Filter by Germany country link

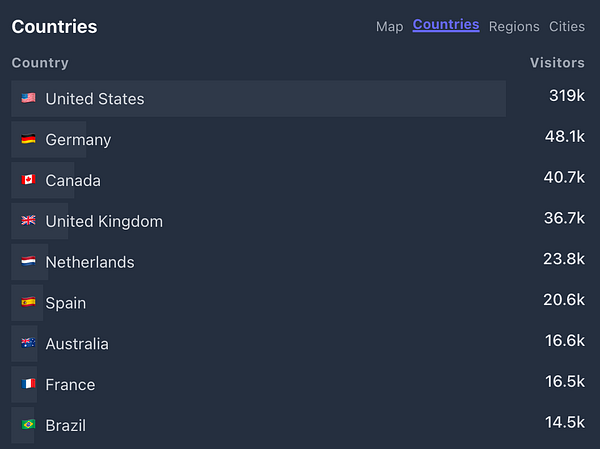point(78,140)
